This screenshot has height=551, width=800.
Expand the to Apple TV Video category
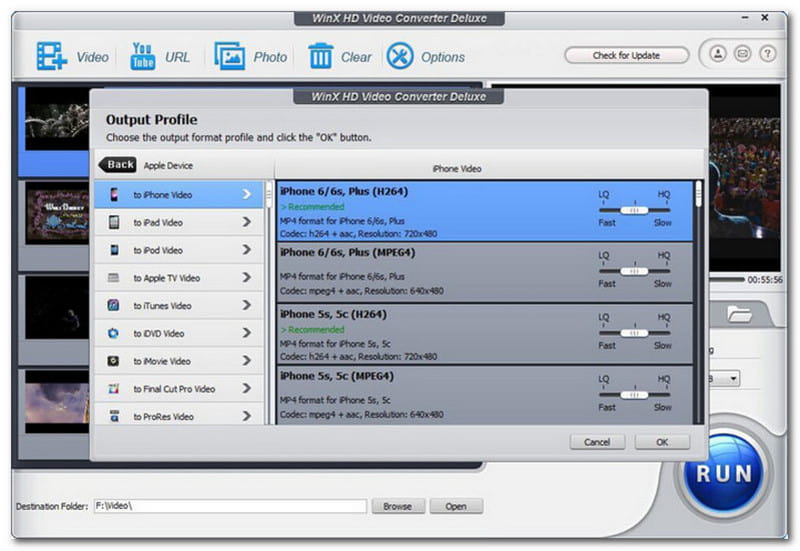[x=180, y=278]
